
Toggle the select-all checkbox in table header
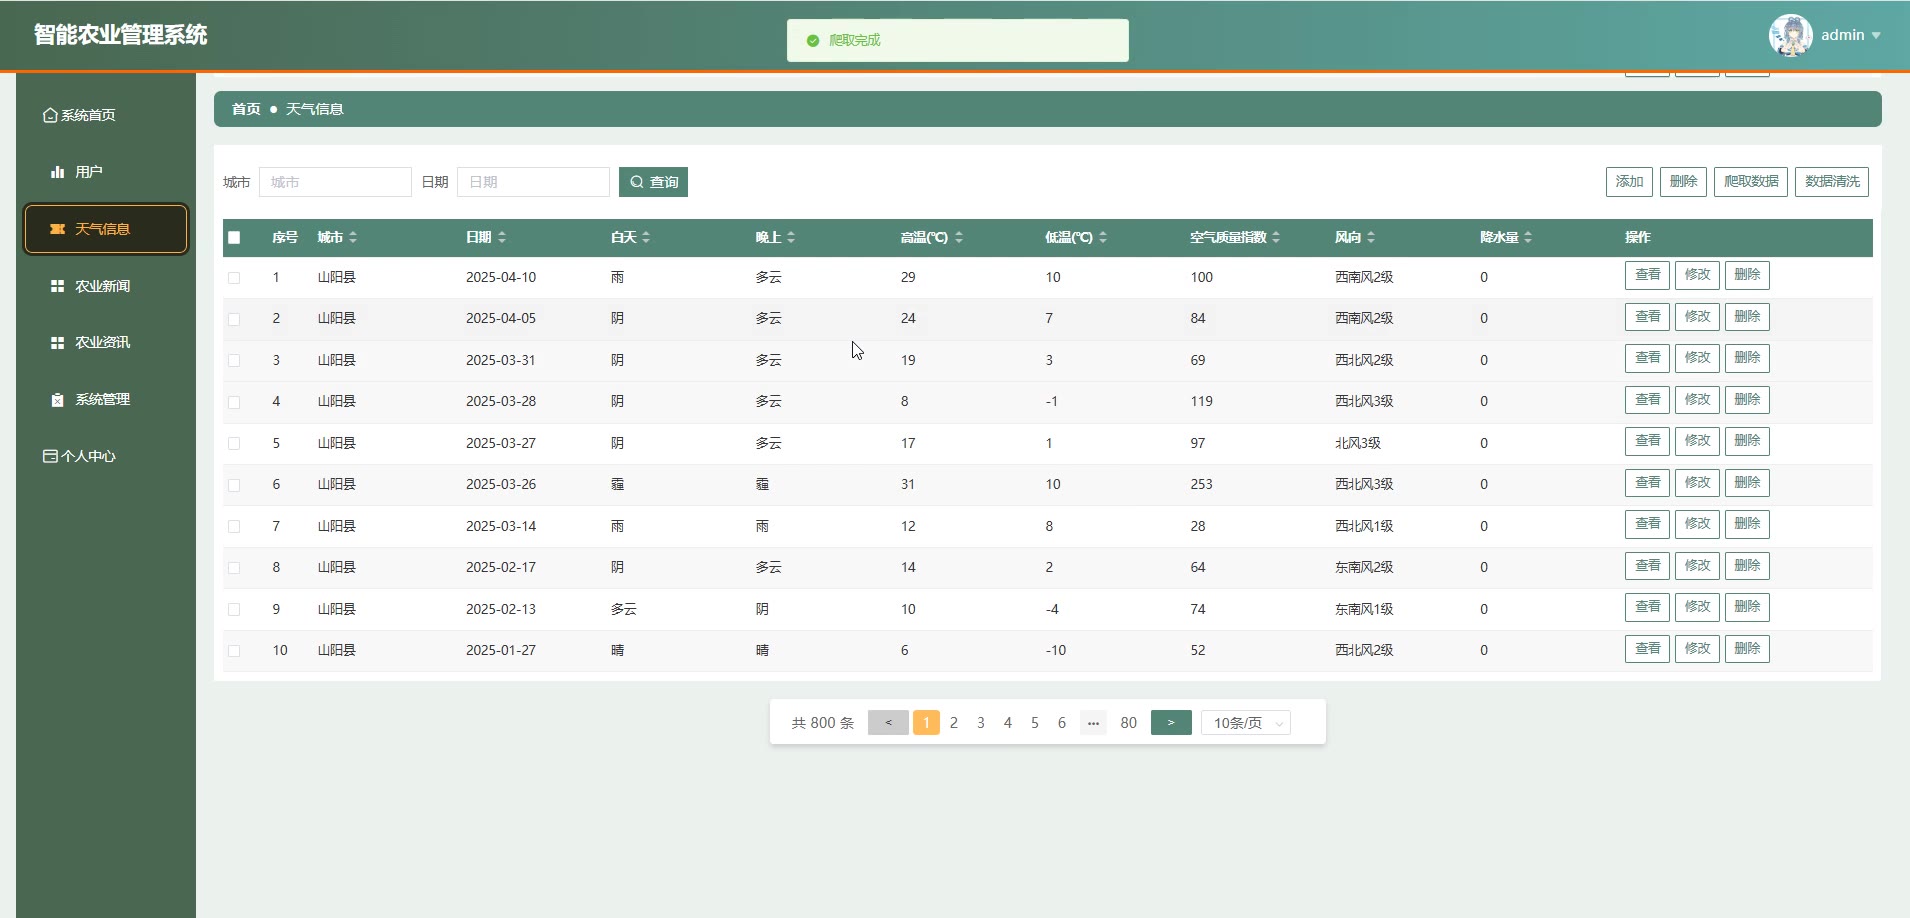[x=234, y=238]
